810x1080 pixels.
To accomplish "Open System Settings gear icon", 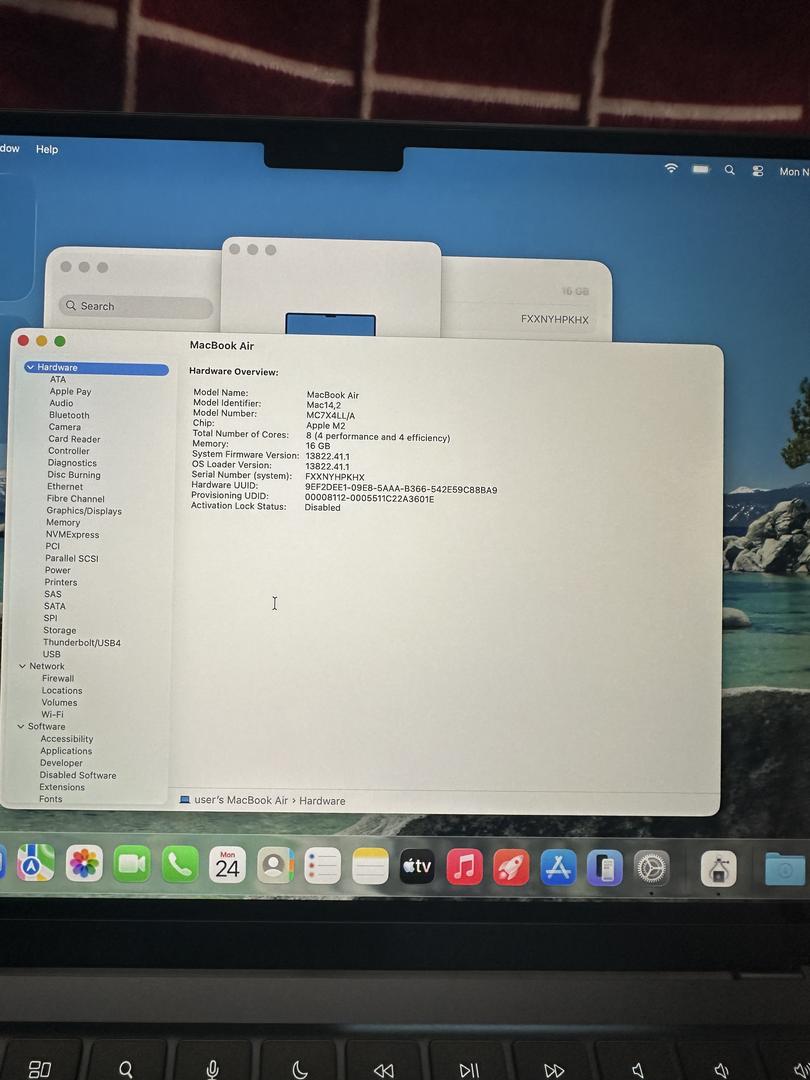I will click(652, 867).
